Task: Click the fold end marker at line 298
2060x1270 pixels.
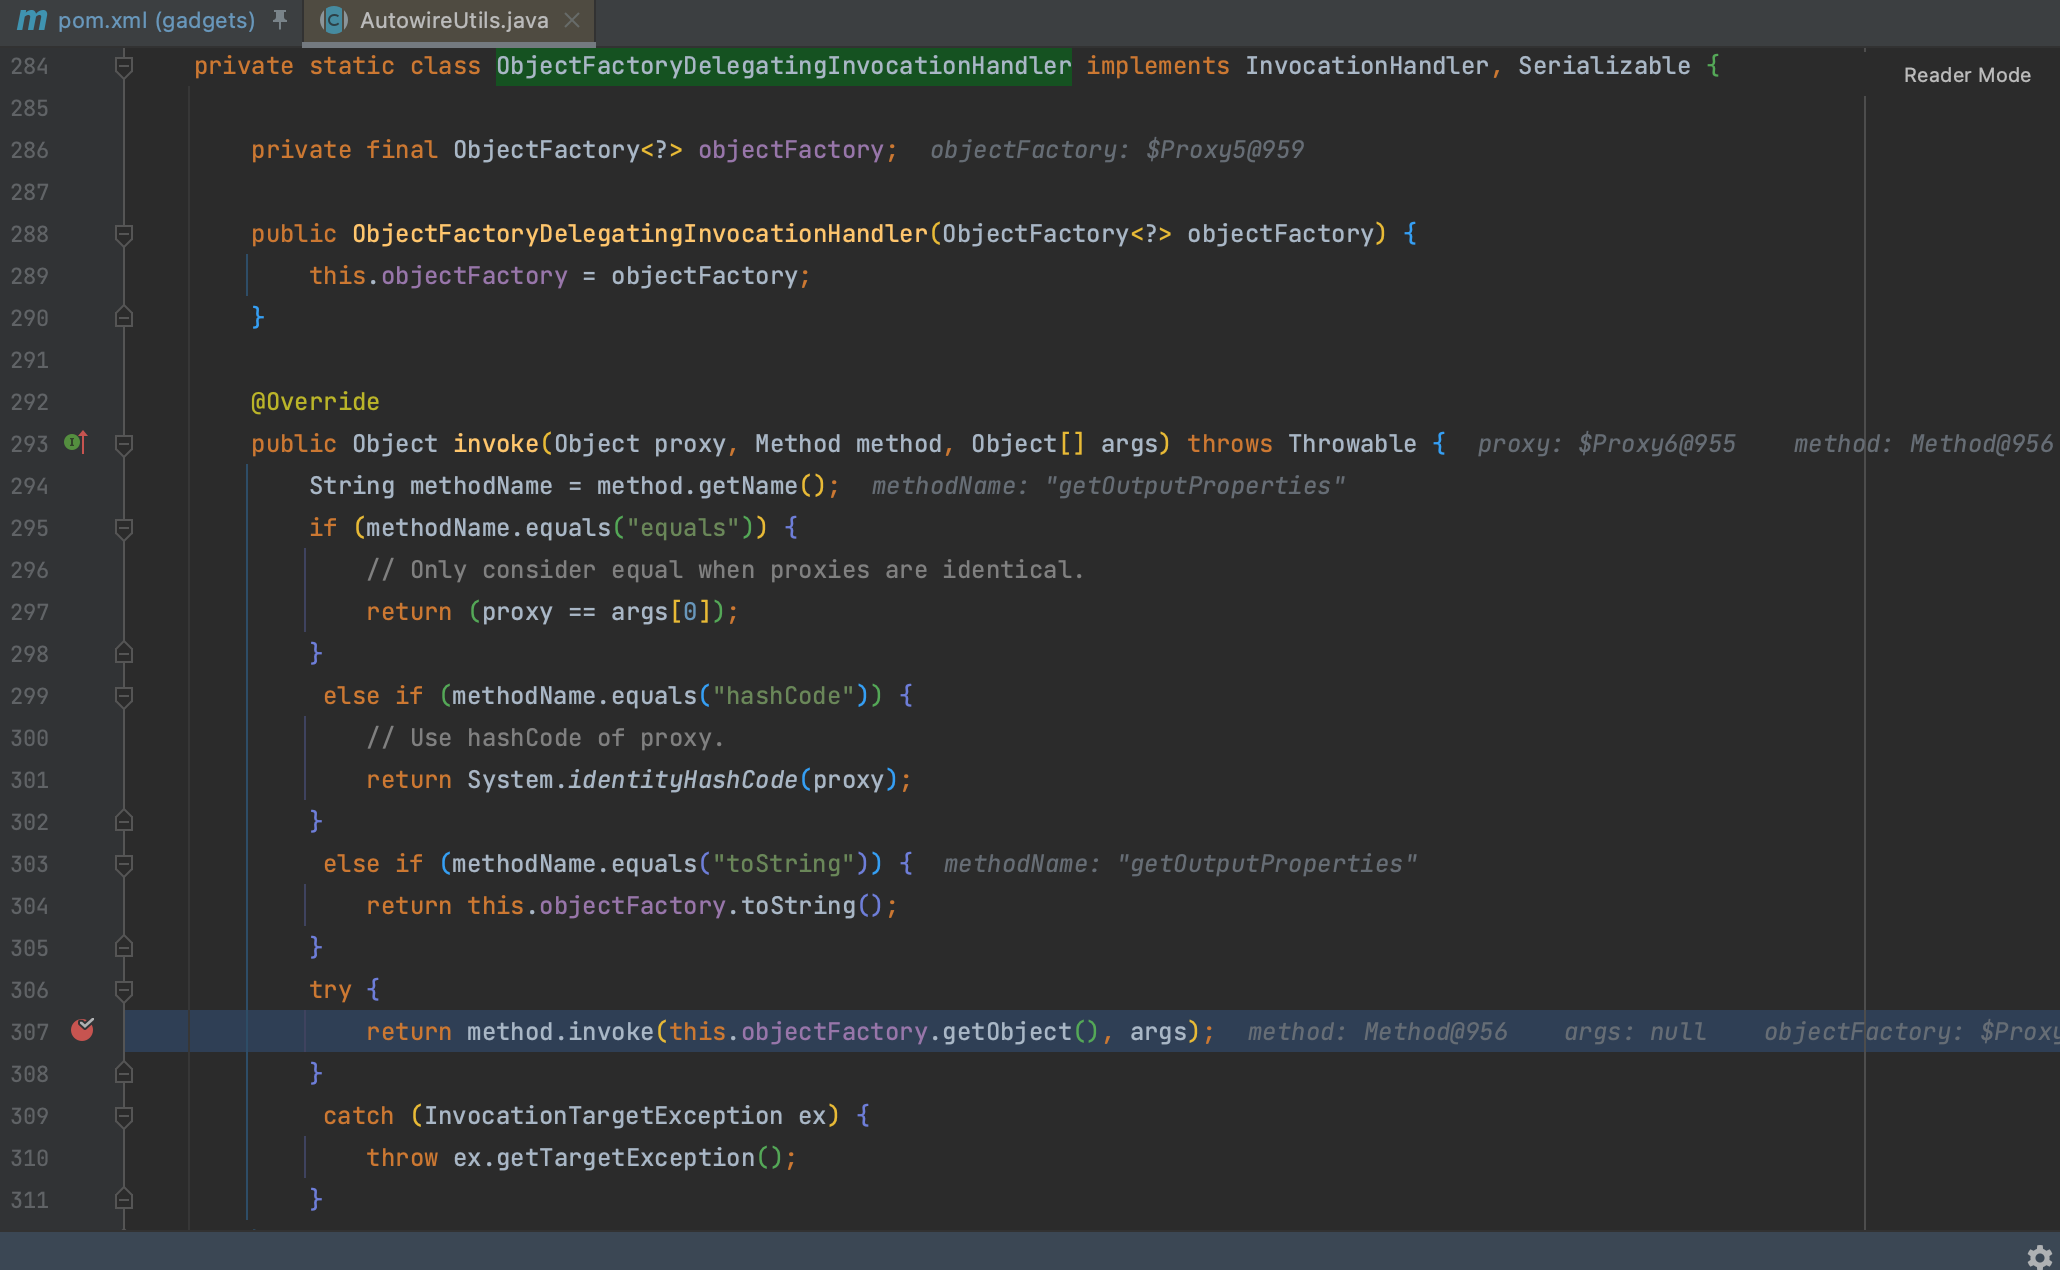Action: pyautogui.click(x=124, y=653)
